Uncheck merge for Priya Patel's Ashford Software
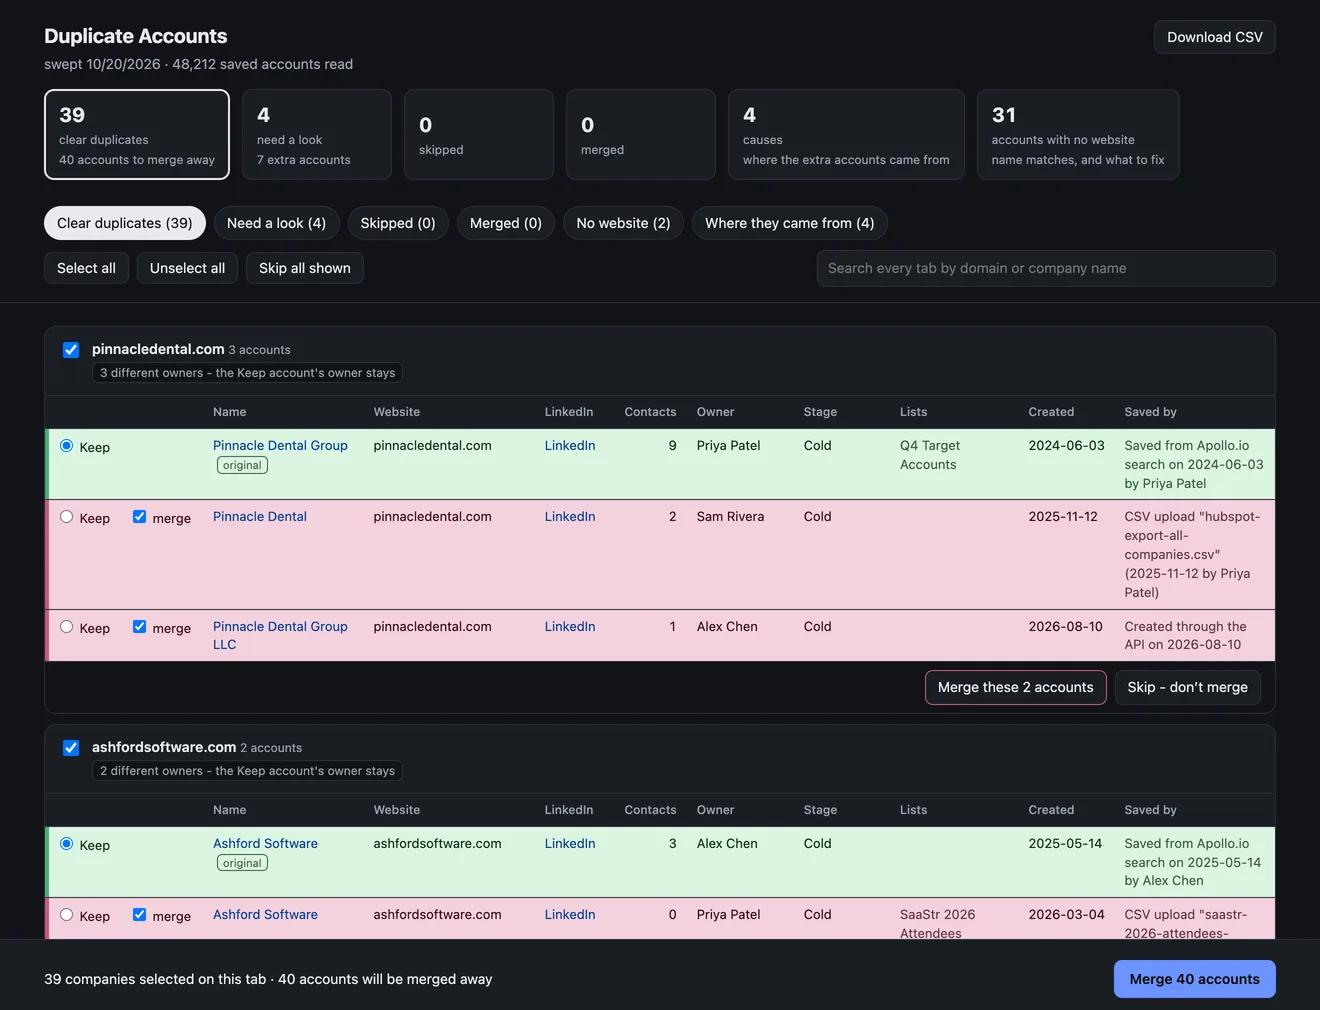 pos(140,915)
